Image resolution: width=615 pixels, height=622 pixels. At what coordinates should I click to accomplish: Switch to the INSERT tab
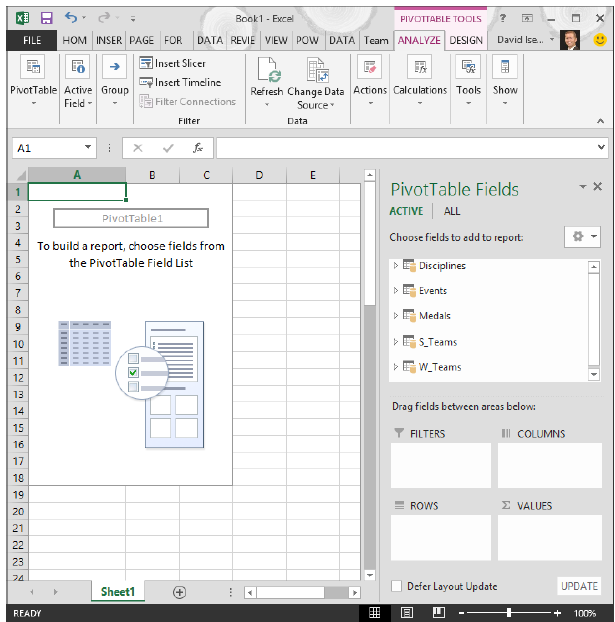(109, 40)
